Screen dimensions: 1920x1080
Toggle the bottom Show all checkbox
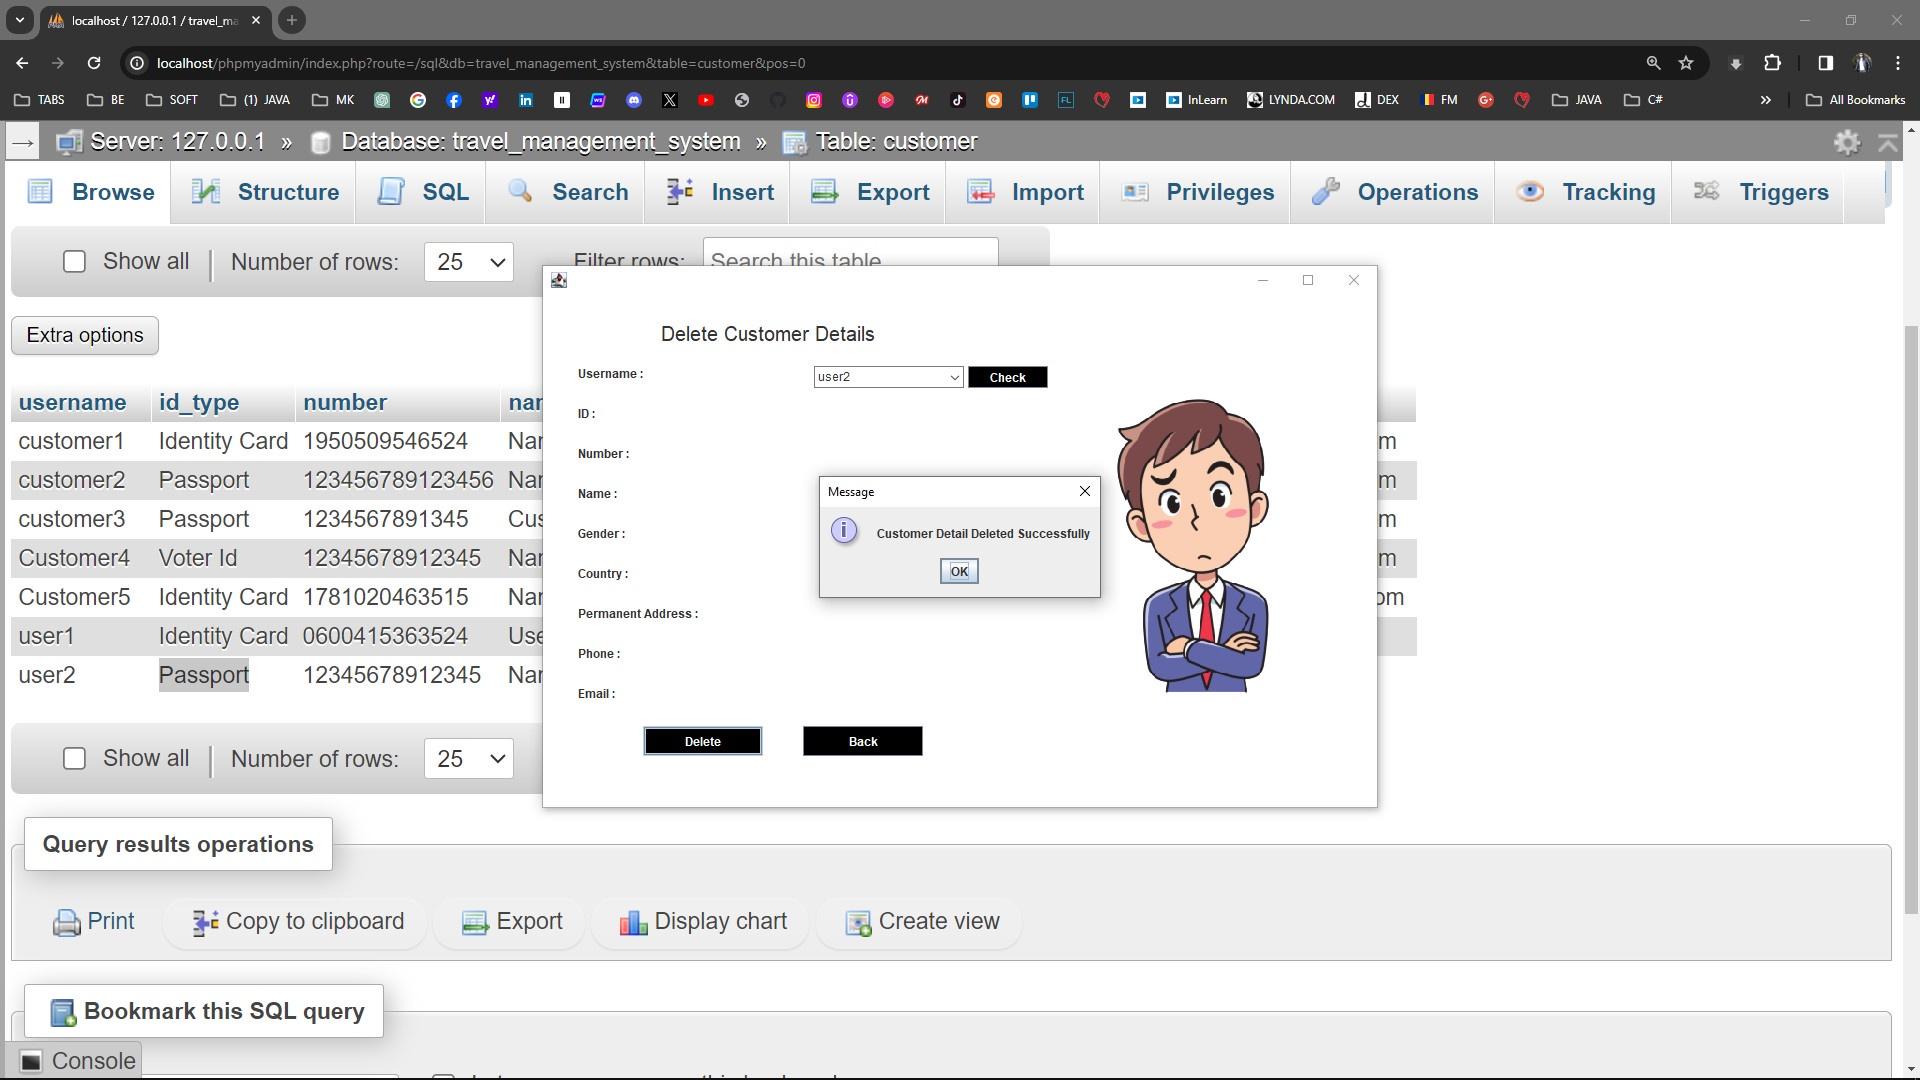click(74, 759)
